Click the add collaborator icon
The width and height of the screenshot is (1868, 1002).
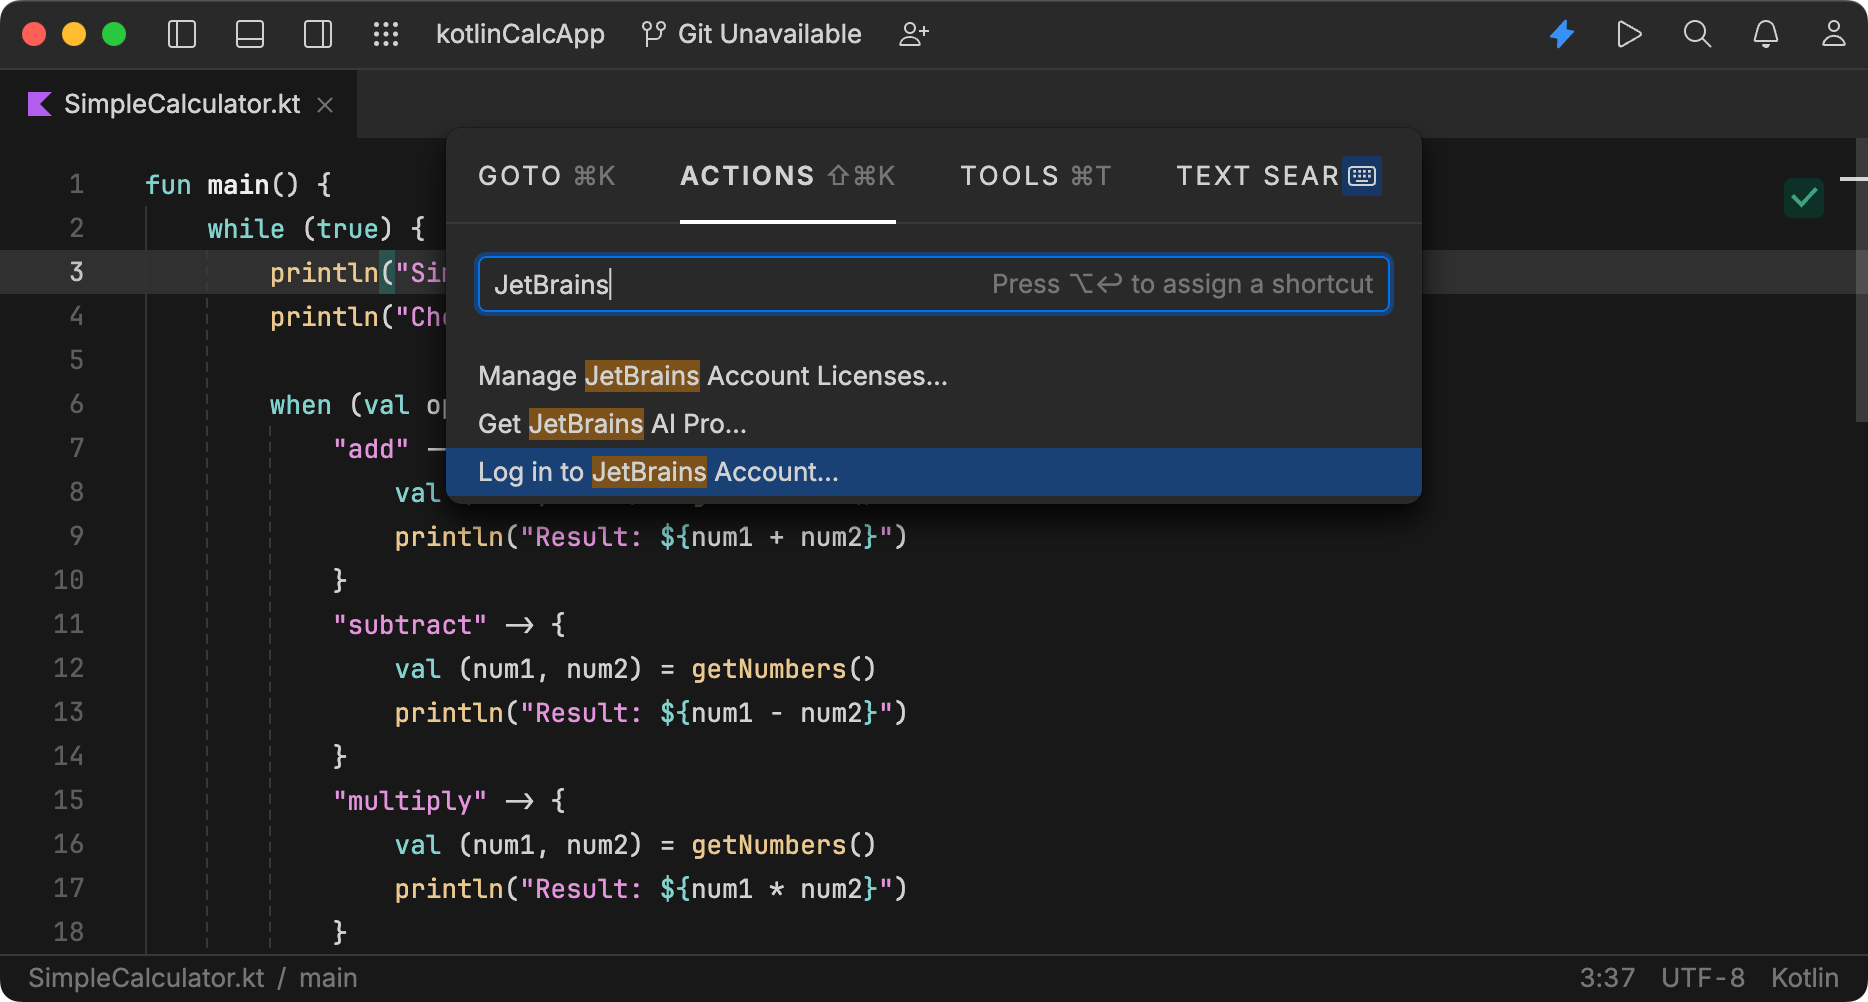click(x=913, y=33)
